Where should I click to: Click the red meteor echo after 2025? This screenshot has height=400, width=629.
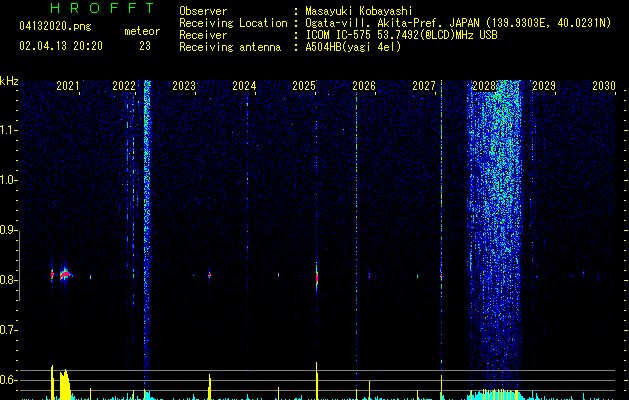(x=317, y=277)
